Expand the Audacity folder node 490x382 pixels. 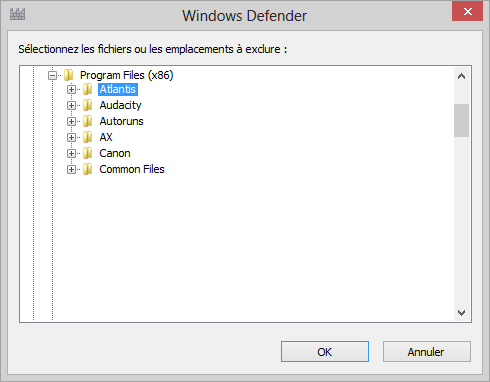71,105
